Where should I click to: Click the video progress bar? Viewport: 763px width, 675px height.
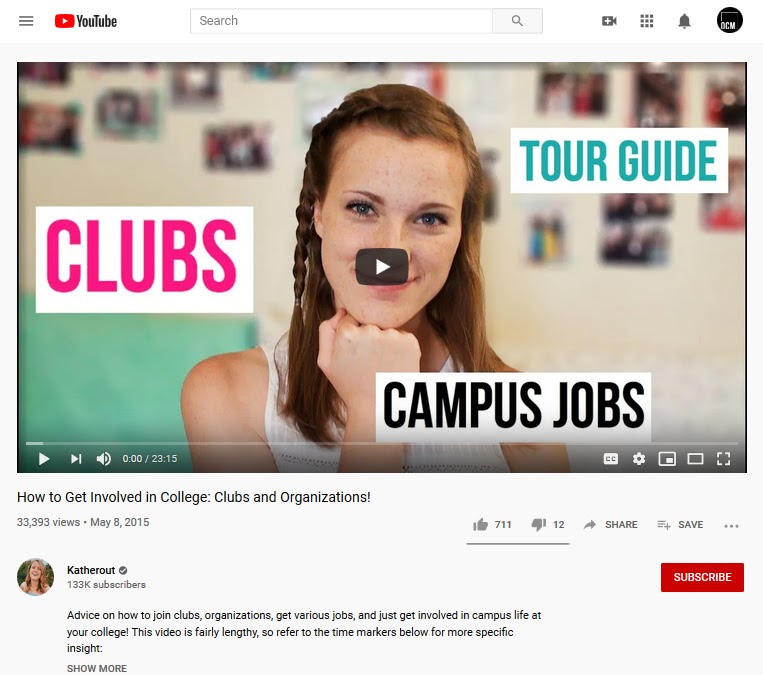pyautogui.click(x=382, y=443)
